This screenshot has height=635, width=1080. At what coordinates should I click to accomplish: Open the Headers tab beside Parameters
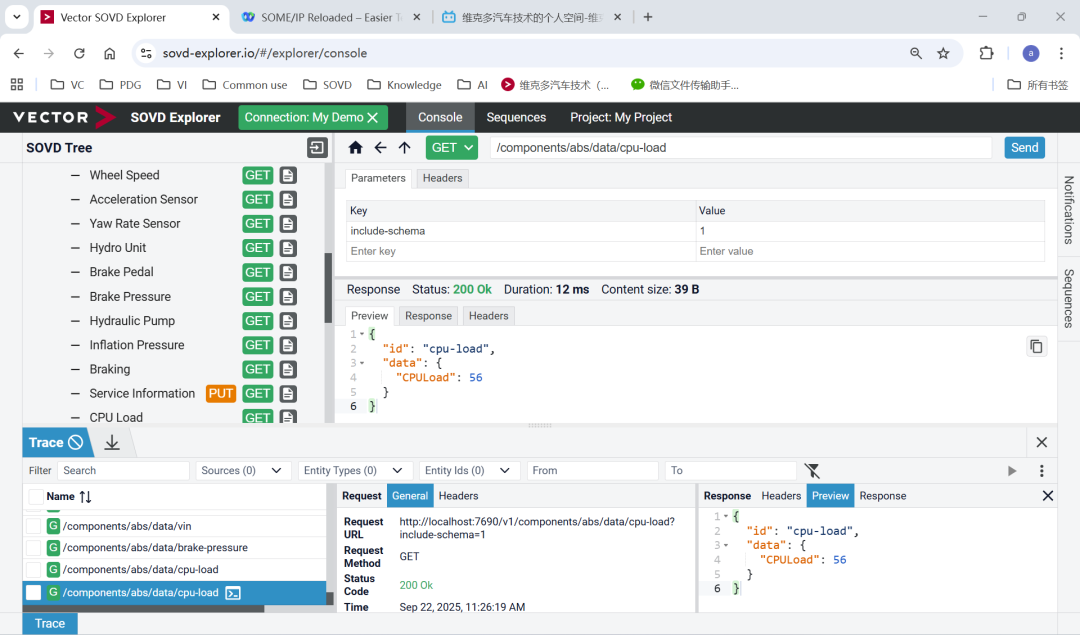pos(442,178)
